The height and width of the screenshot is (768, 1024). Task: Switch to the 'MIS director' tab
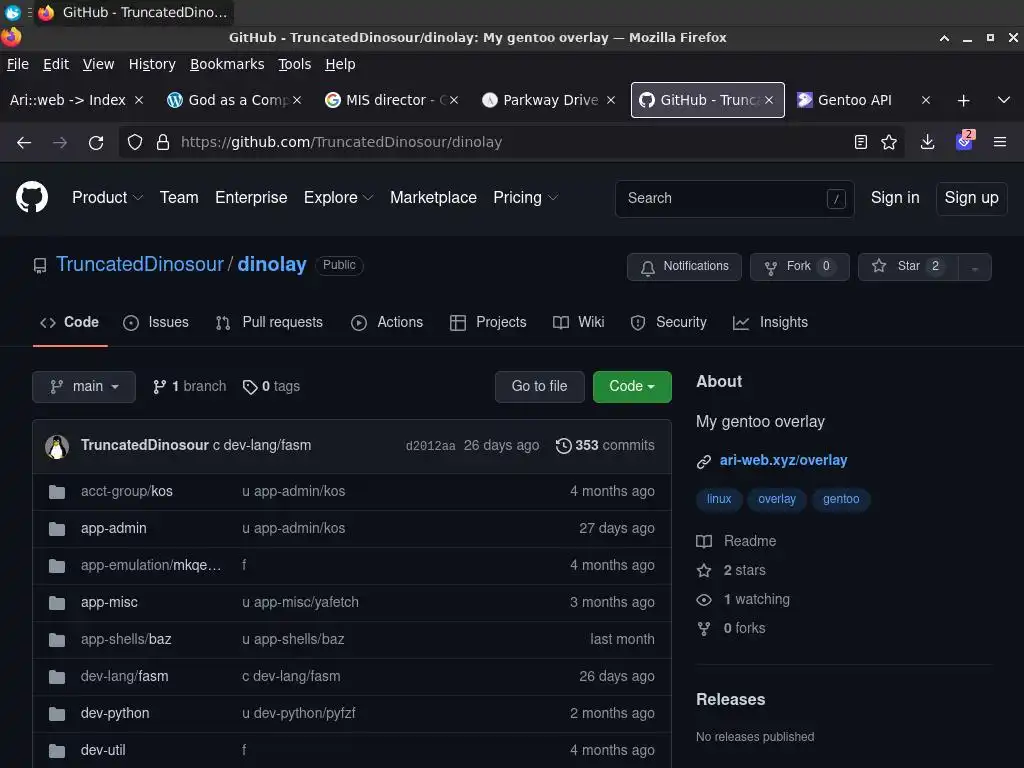pos(385,100)
